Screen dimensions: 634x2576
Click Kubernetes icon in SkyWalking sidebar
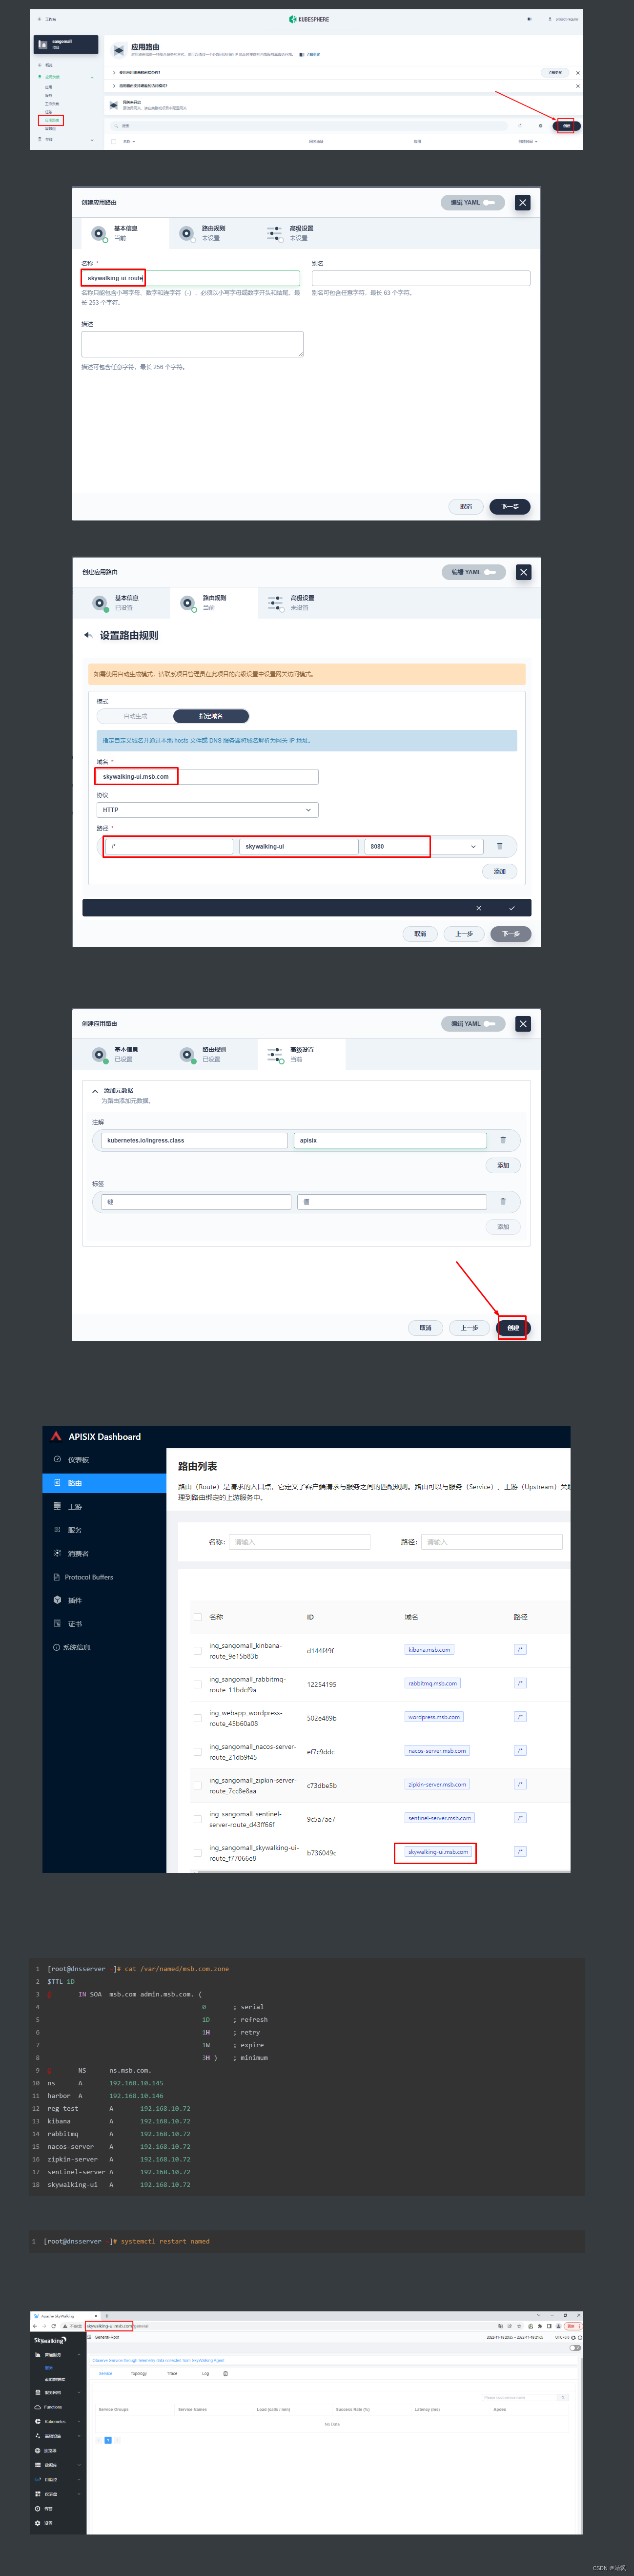pyautogui.click(x=38, y=2422)
